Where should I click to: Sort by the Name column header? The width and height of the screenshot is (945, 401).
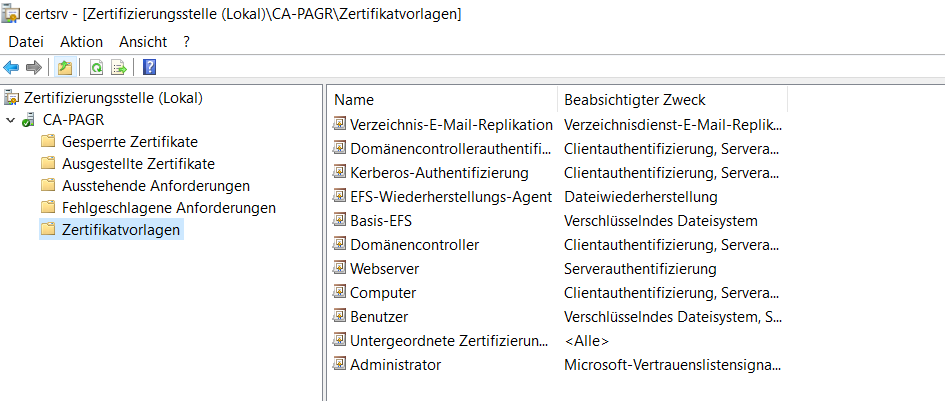coord(443,99)
